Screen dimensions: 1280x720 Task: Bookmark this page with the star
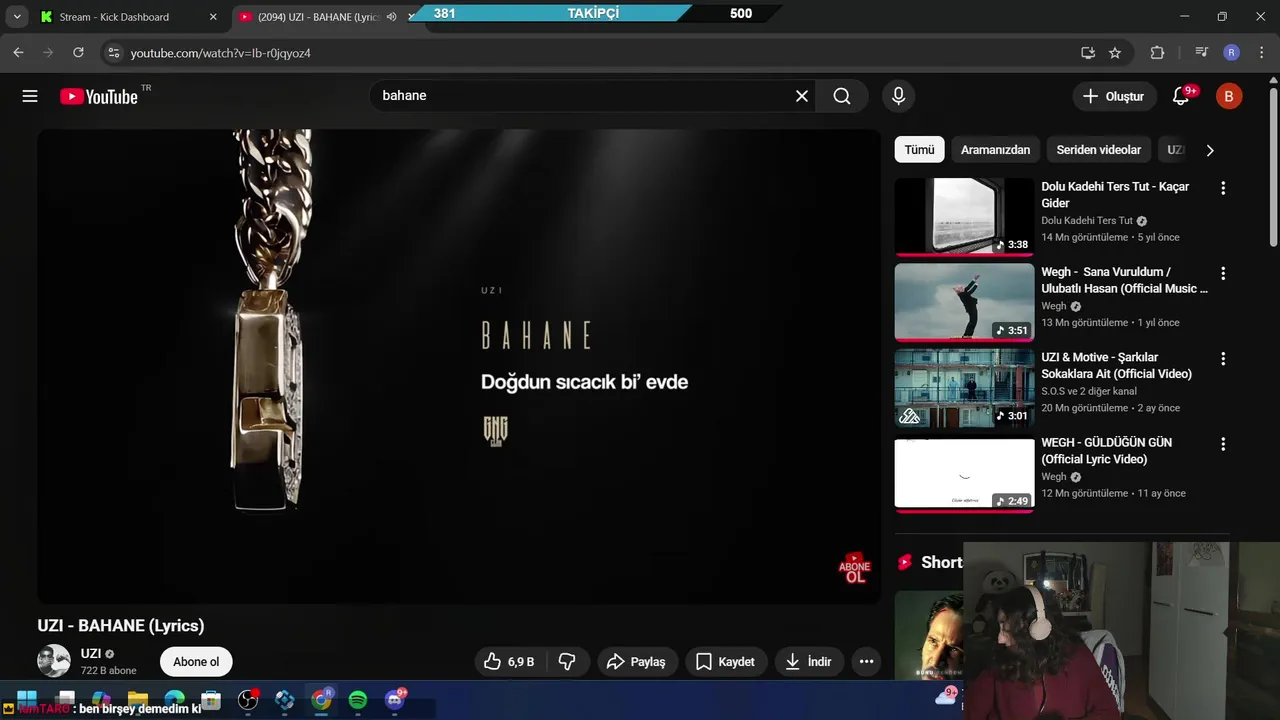tap(1115, 52)
